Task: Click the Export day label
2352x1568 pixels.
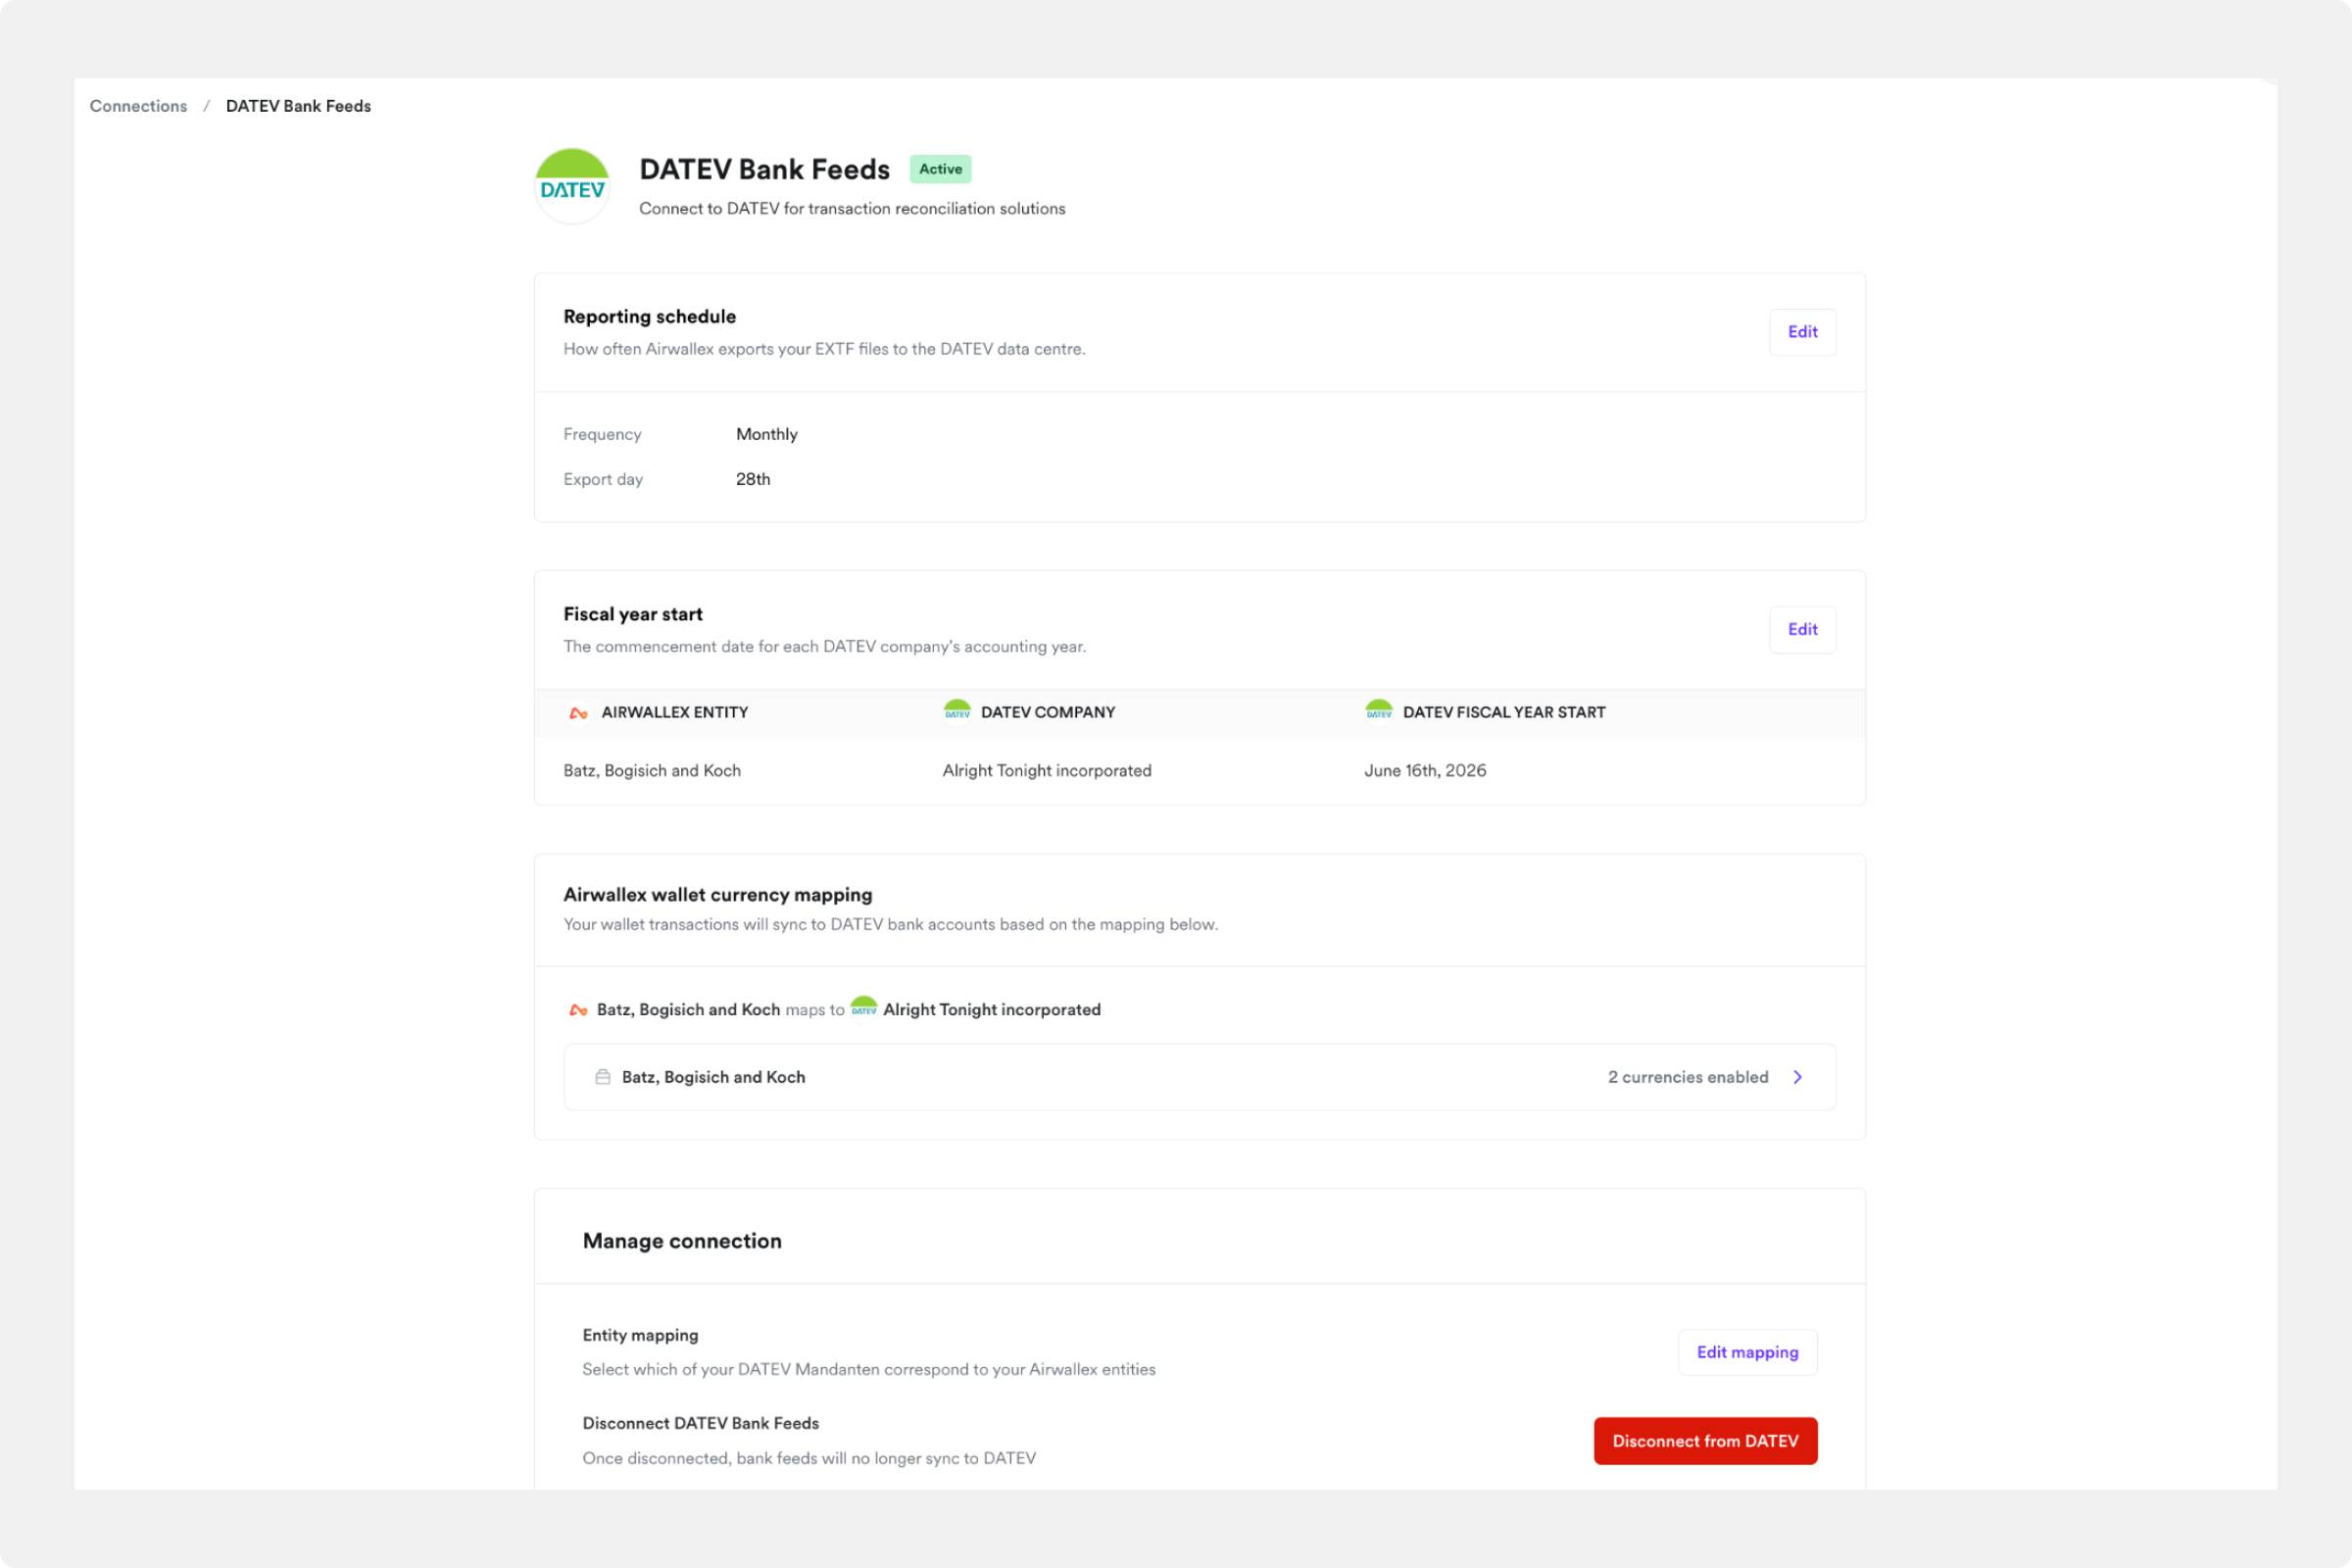Action: [603, 479]
